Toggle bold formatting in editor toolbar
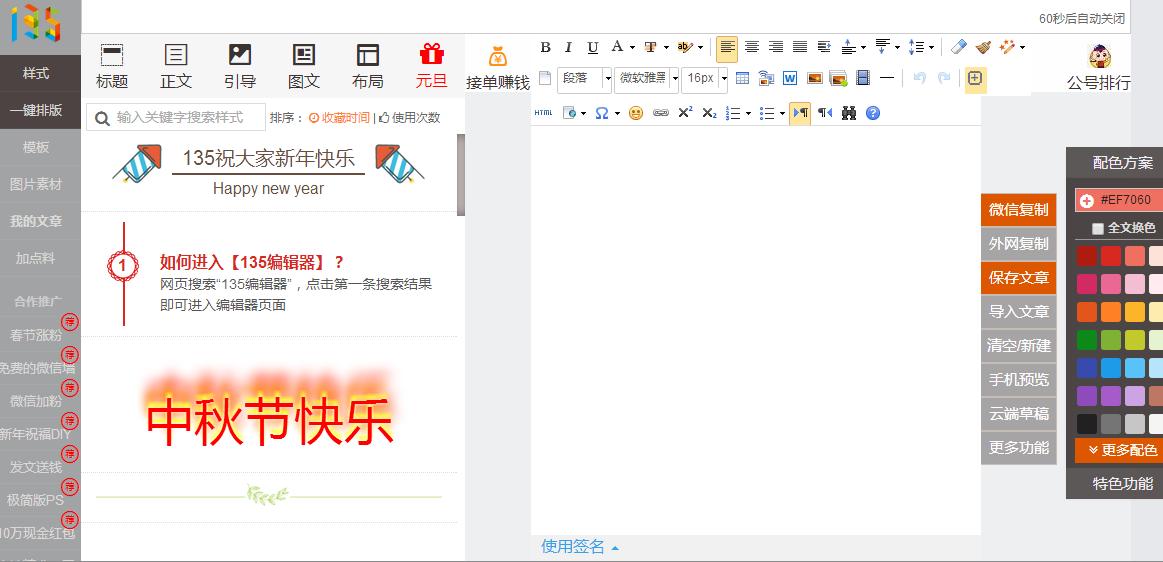 click(x=545, y=47)
